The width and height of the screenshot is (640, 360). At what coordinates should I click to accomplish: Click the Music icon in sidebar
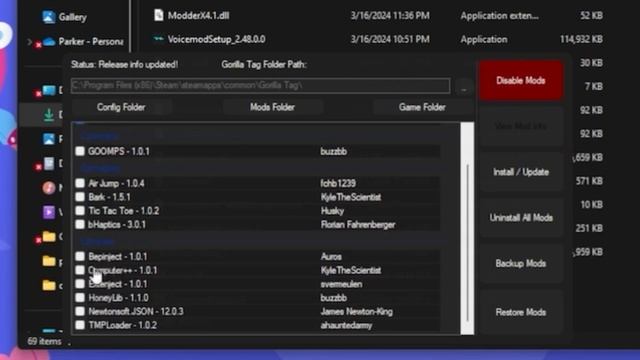tap(49, 188)
